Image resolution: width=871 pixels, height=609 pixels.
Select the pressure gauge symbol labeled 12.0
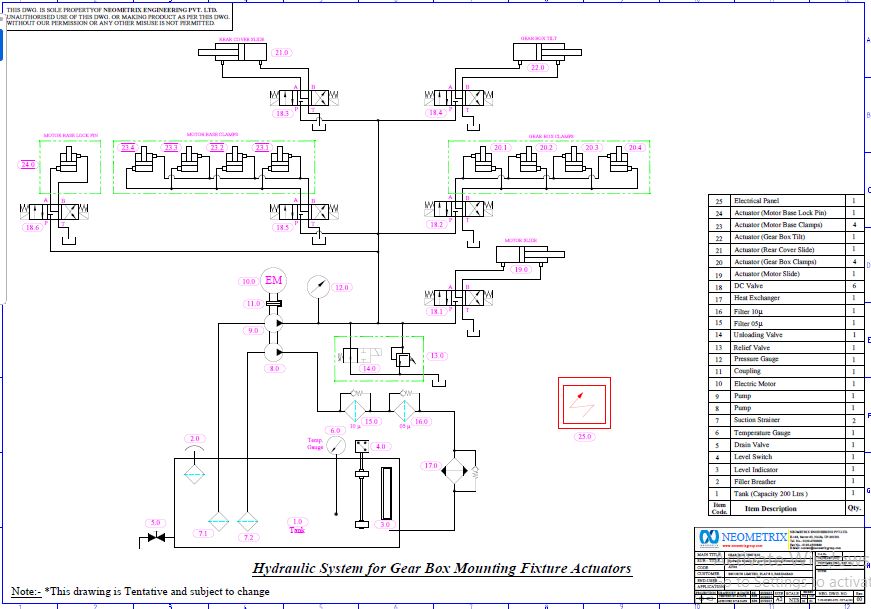(317, 287)
